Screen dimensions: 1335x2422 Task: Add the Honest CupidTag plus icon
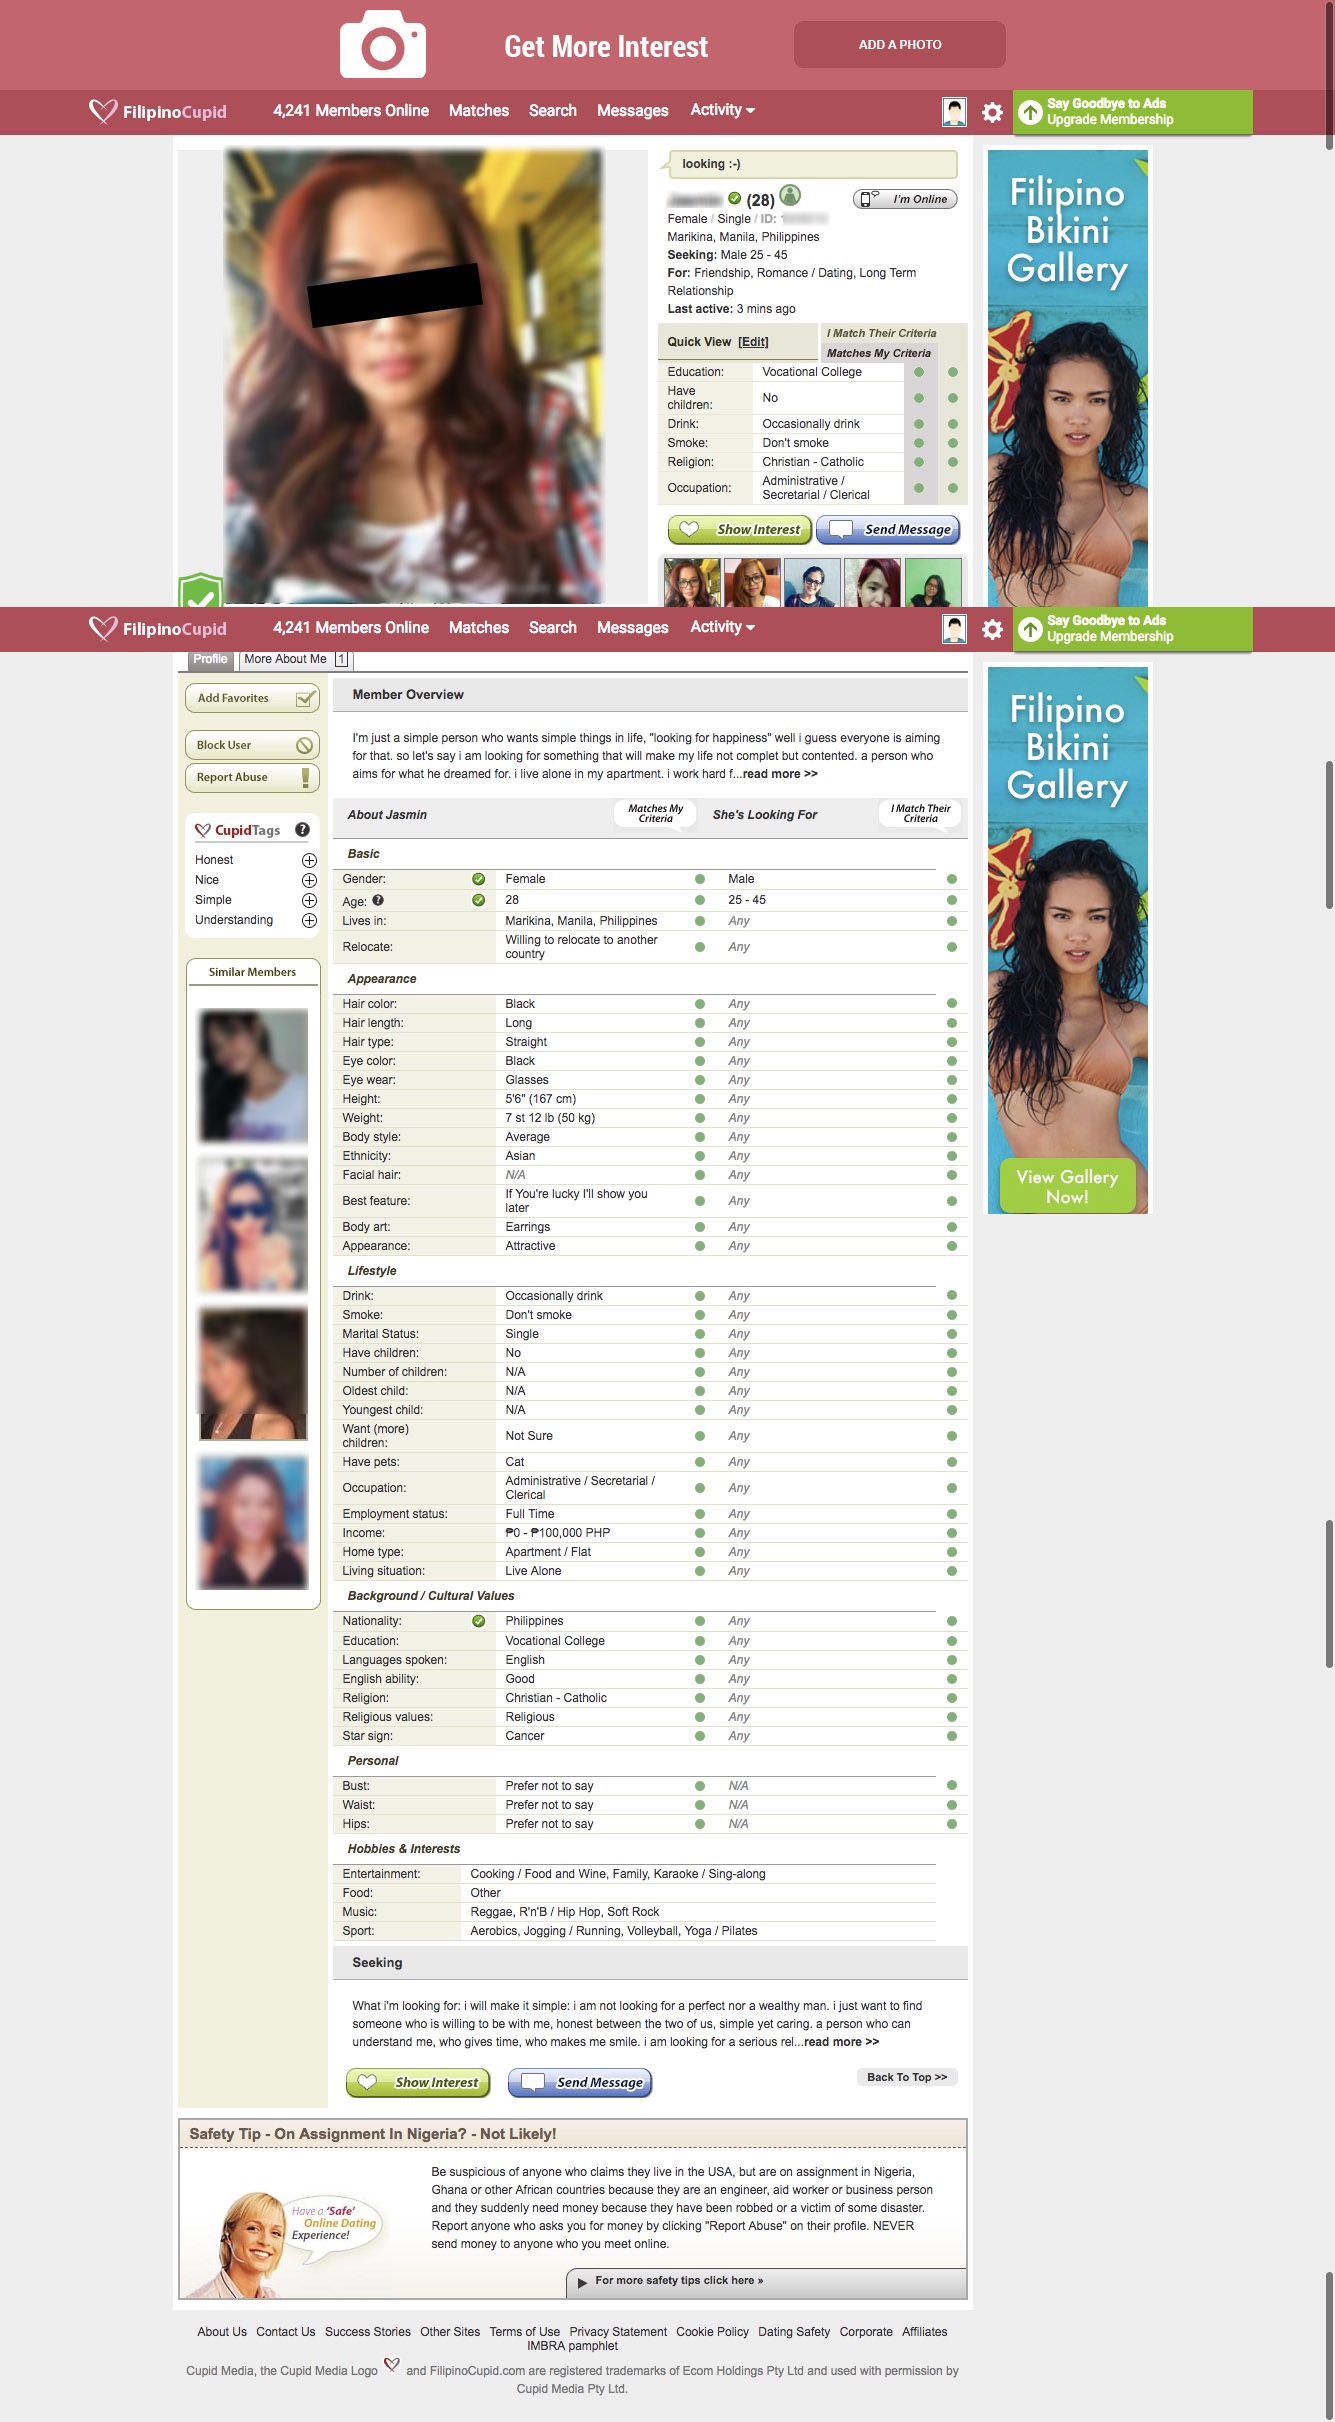[309, 860]
